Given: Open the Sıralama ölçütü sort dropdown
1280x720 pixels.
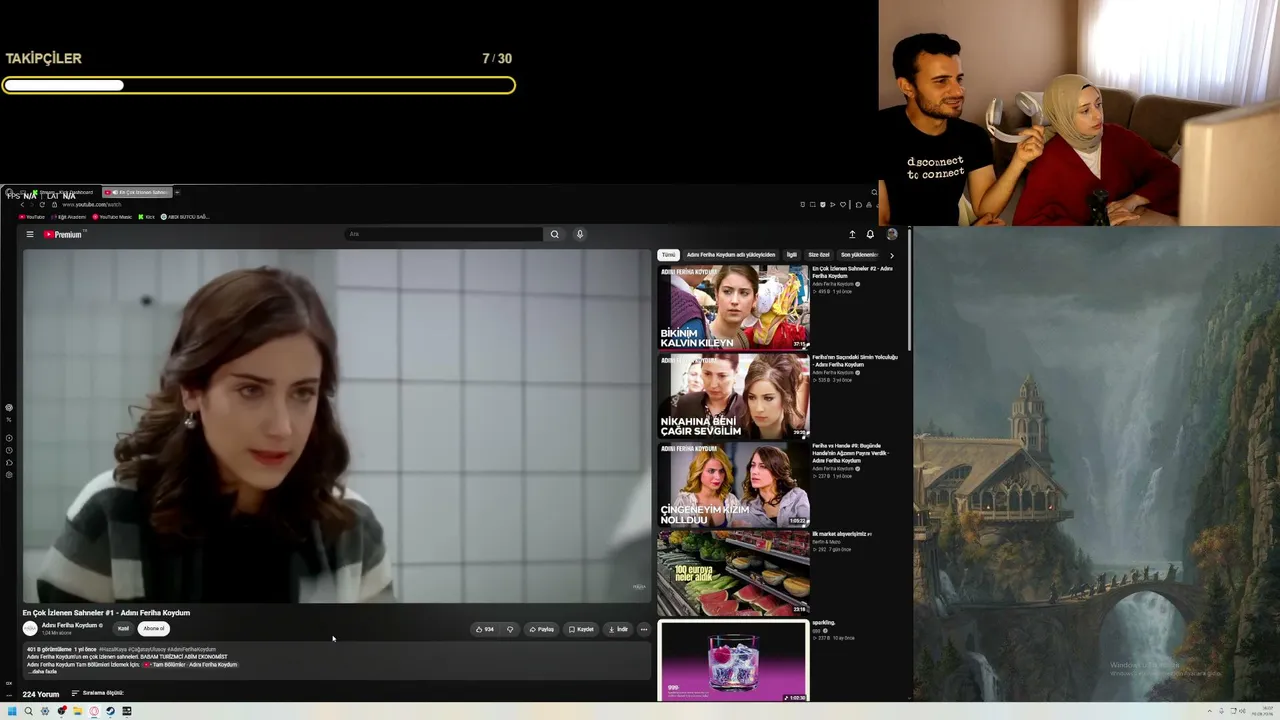Looking at the screenshot, I should pyautogui.click(x=97, y=693).
